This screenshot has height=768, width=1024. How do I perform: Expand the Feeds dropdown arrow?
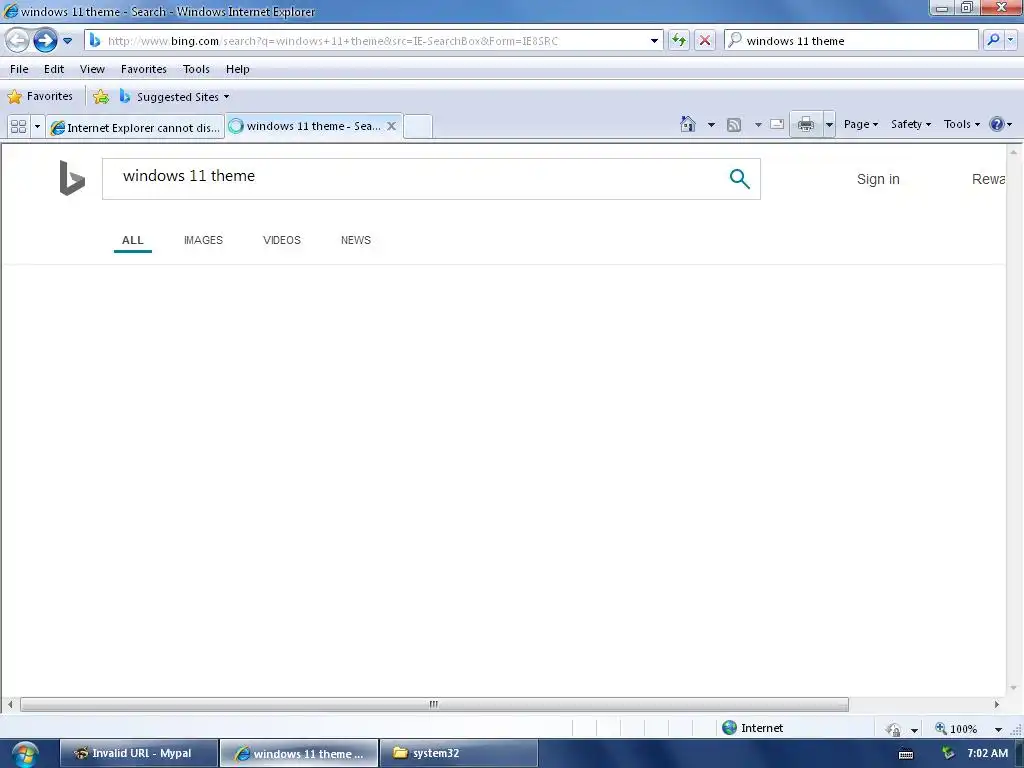(758, 125)
